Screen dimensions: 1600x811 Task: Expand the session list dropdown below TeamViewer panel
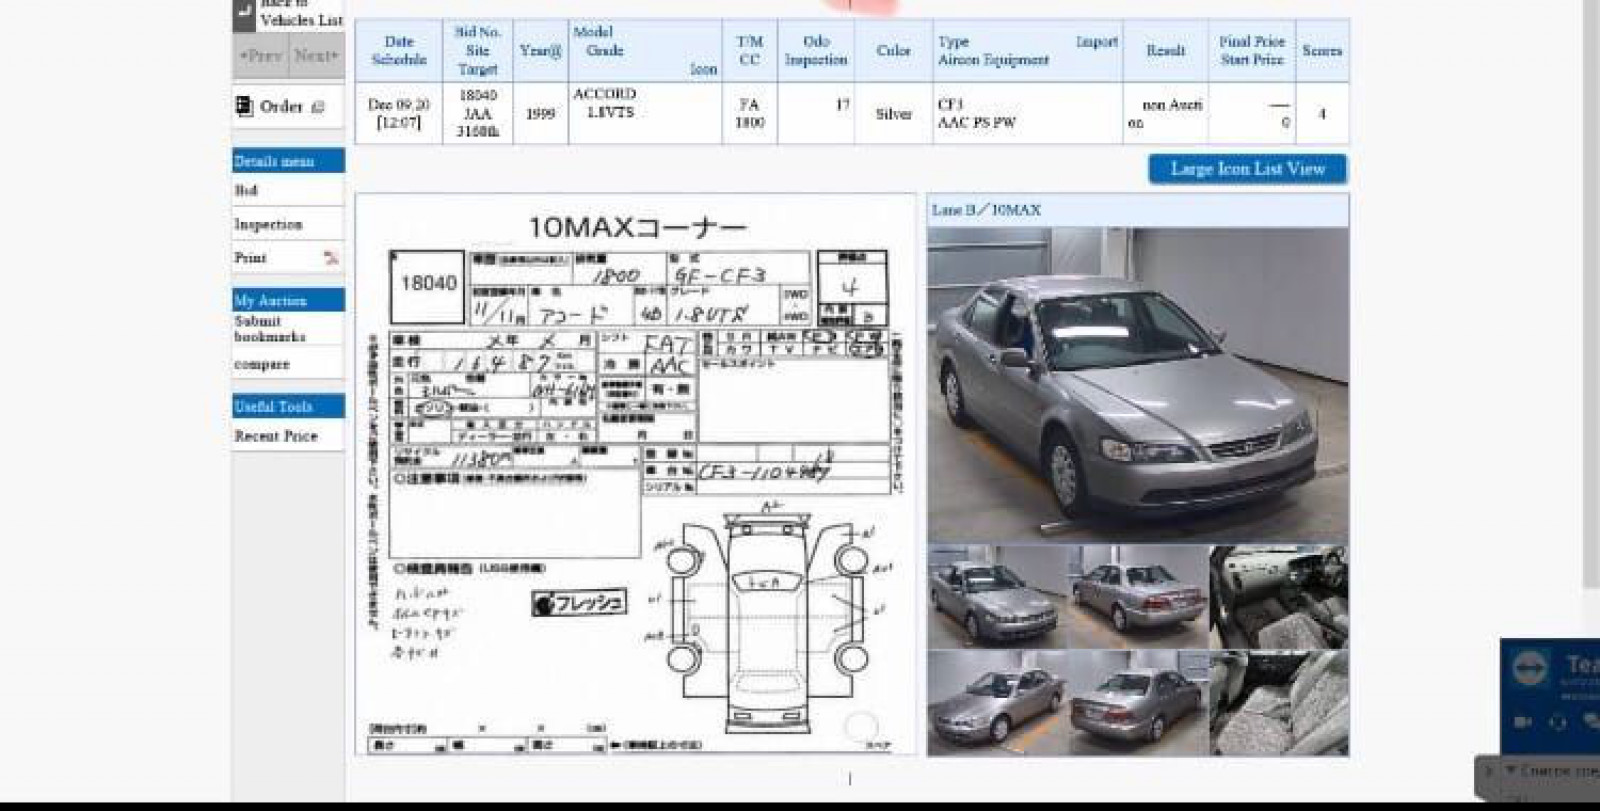click(1511, 770)
